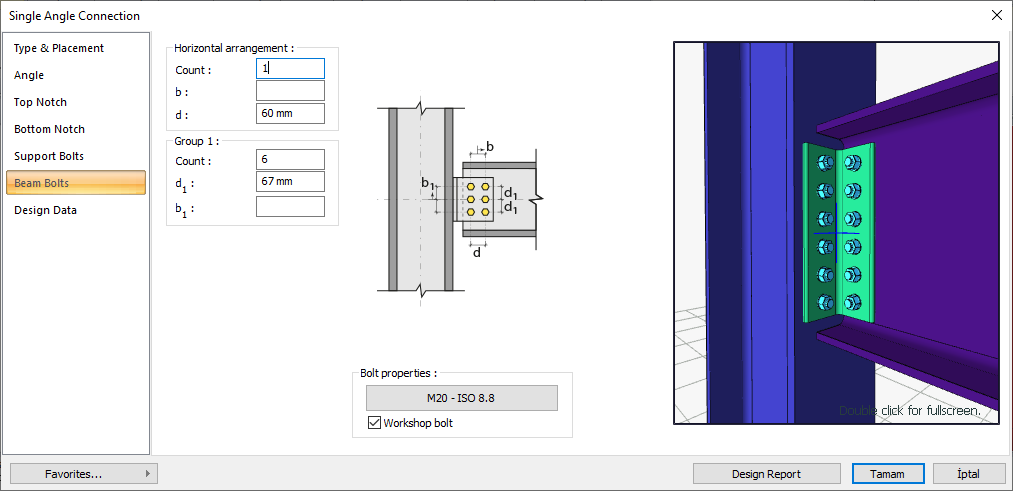Cancel with the İptal button

pos(968,474)
